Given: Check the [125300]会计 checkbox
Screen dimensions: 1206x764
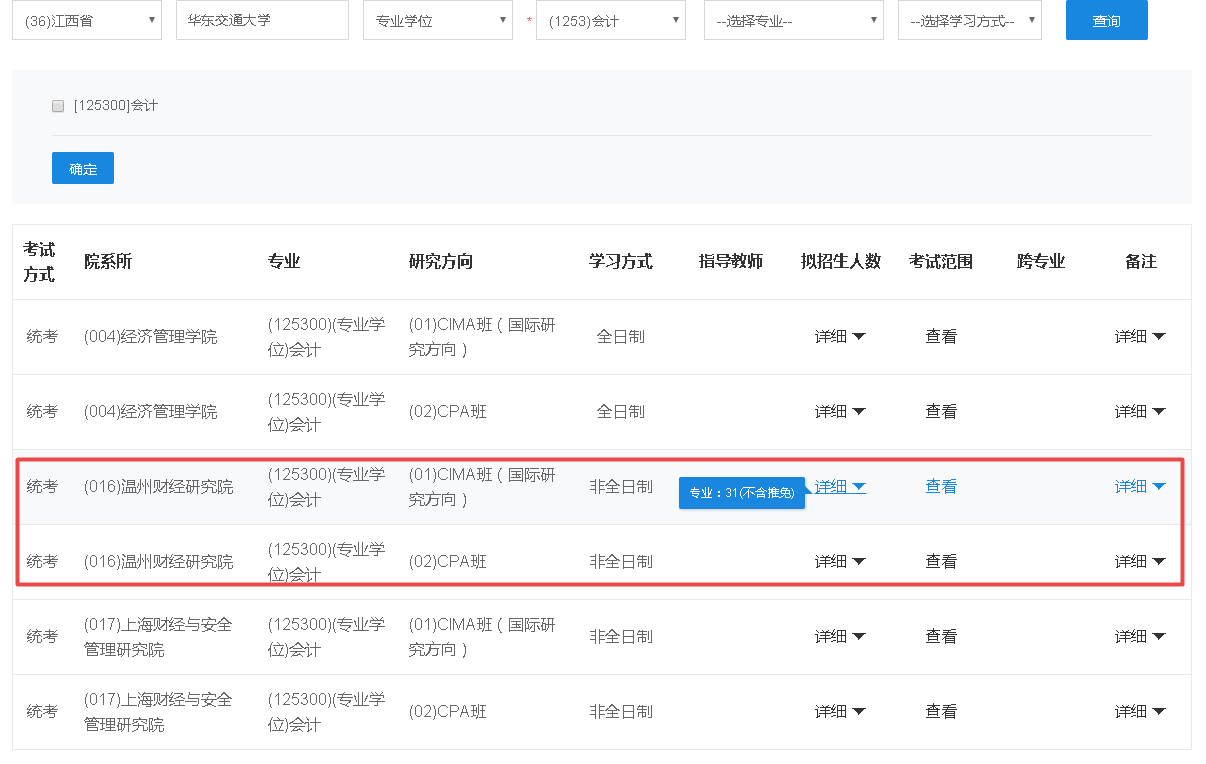Looking at the screenshot, I should (58, 106).
